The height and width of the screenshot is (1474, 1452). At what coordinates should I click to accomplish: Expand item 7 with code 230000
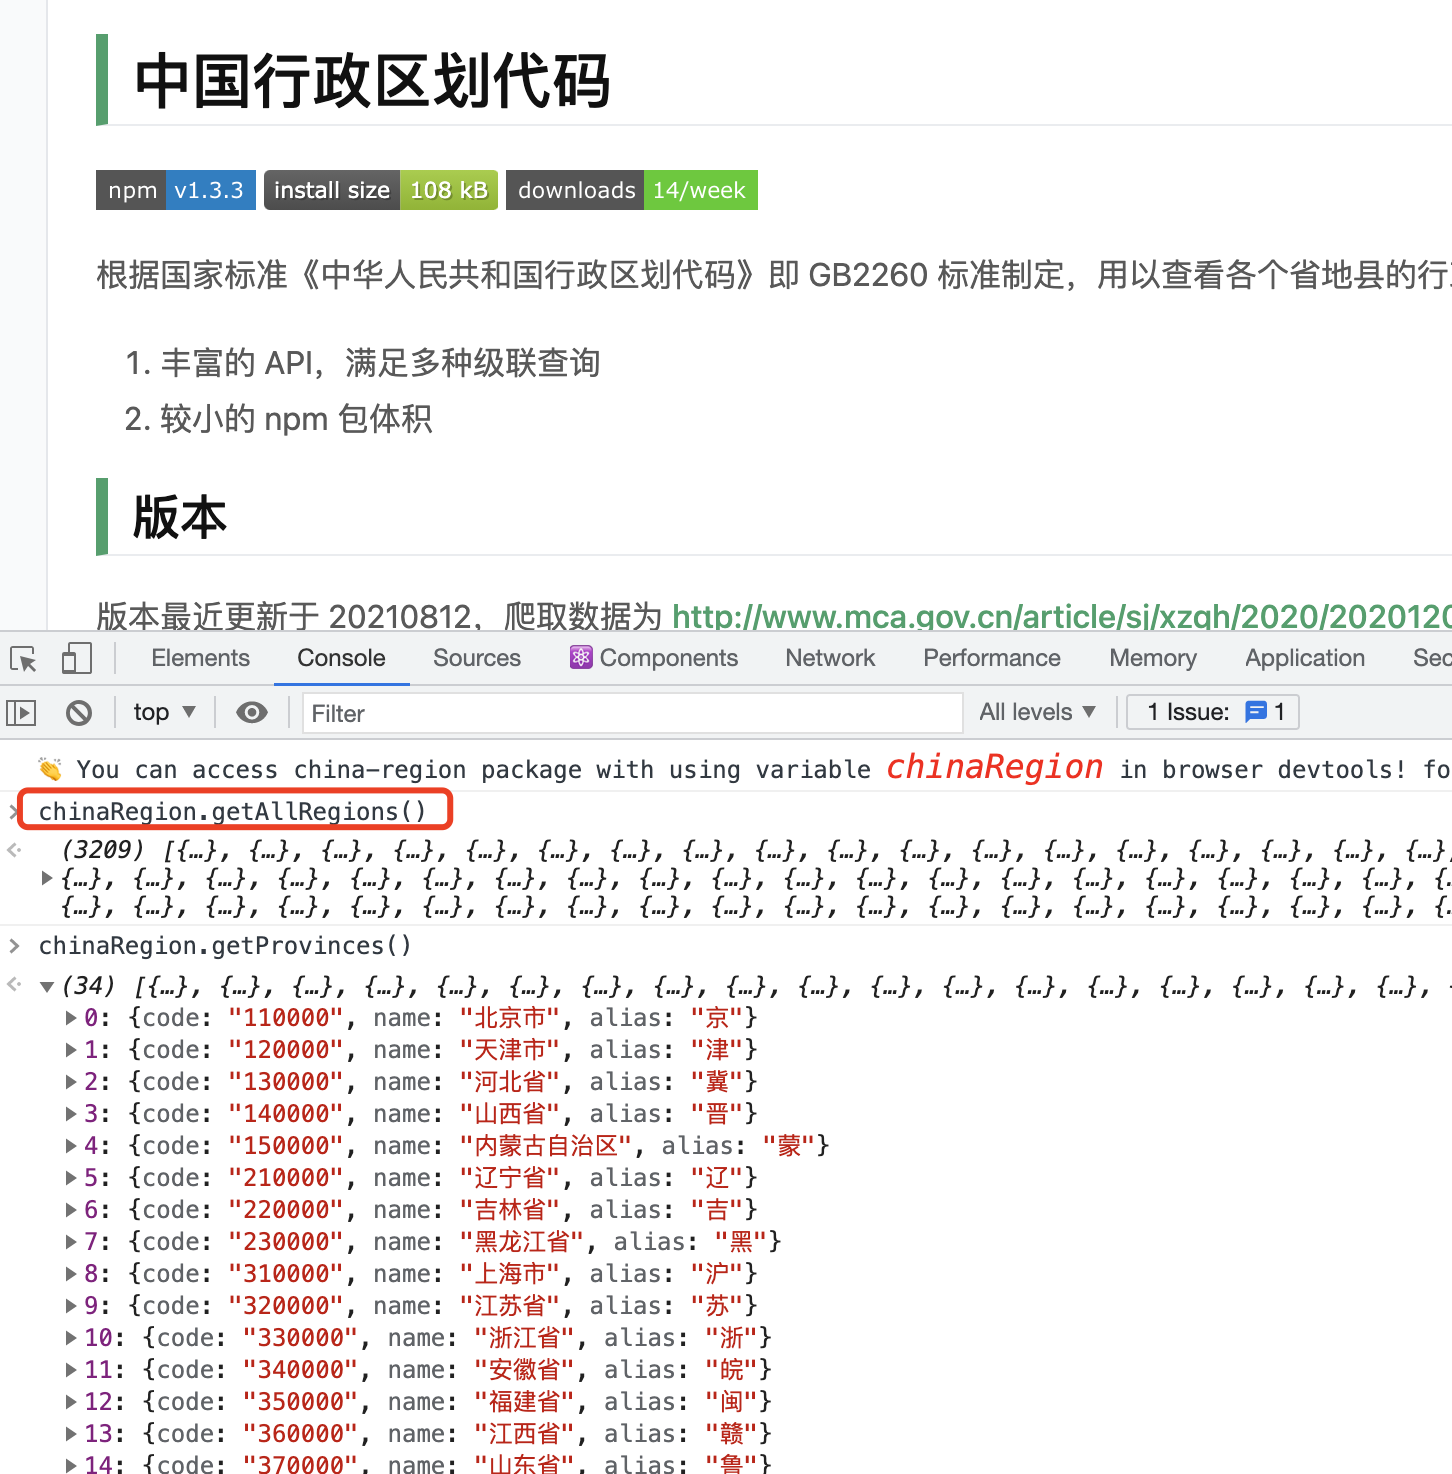(x=71, y=1242)
